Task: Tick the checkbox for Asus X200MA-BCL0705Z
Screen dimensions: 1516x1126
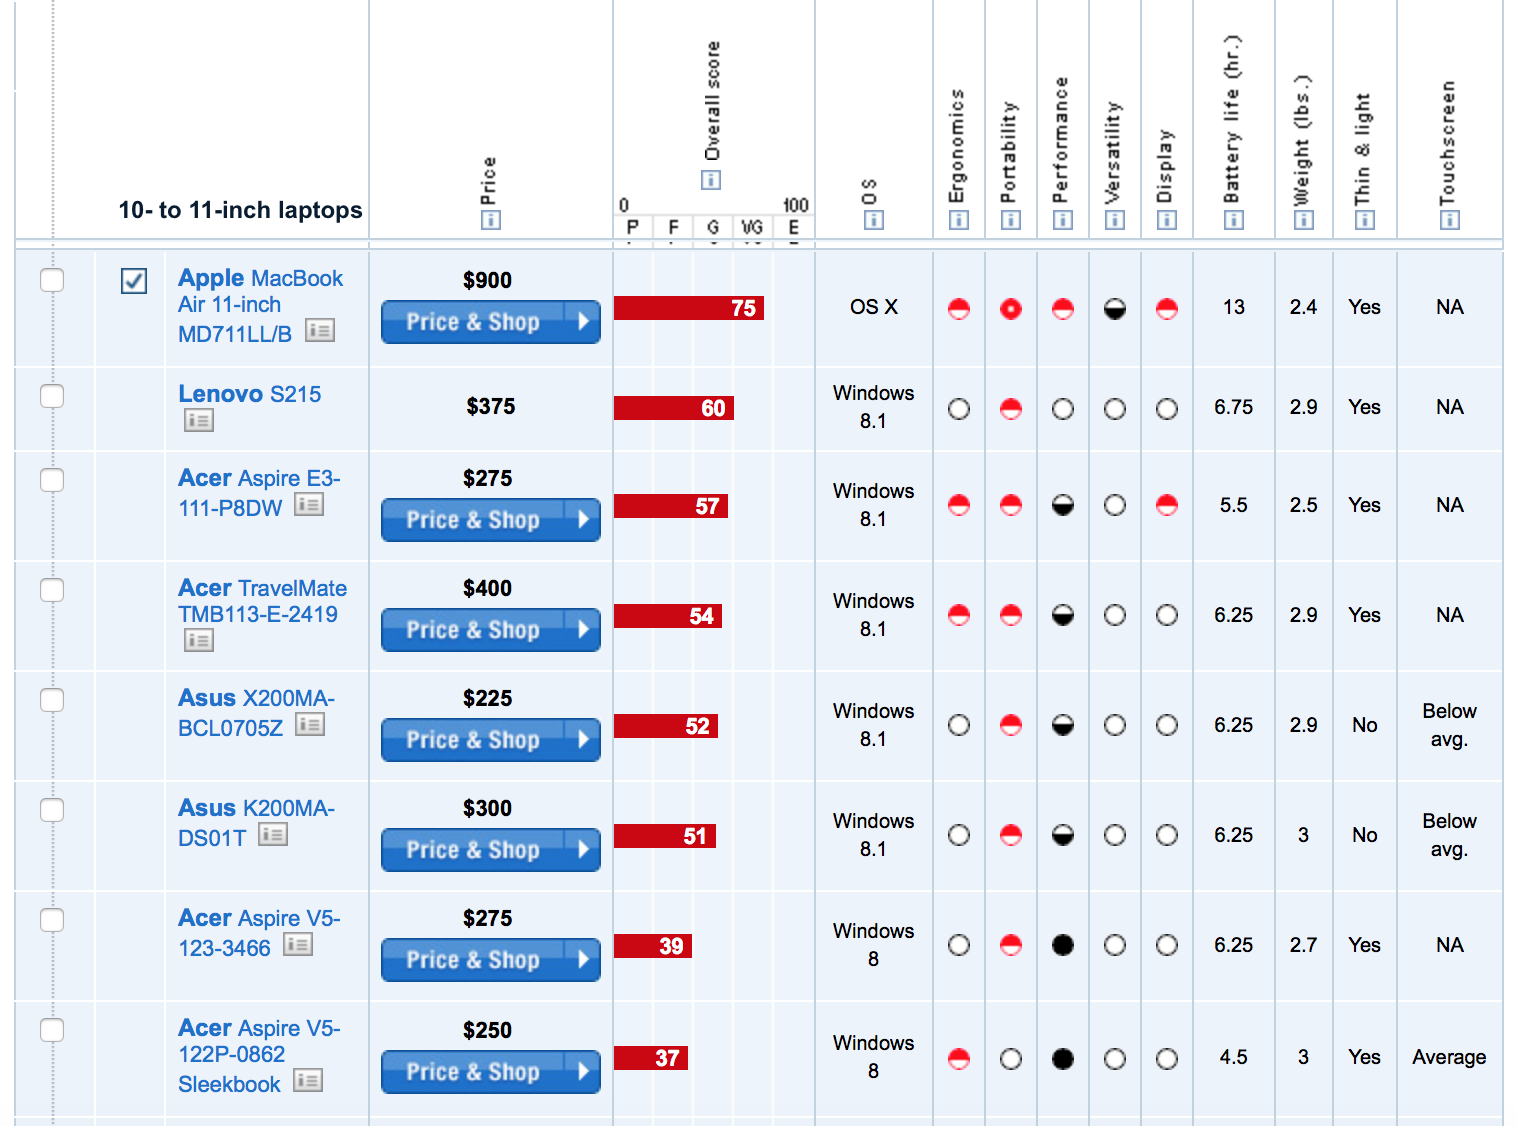Action: tap(52, 700)
